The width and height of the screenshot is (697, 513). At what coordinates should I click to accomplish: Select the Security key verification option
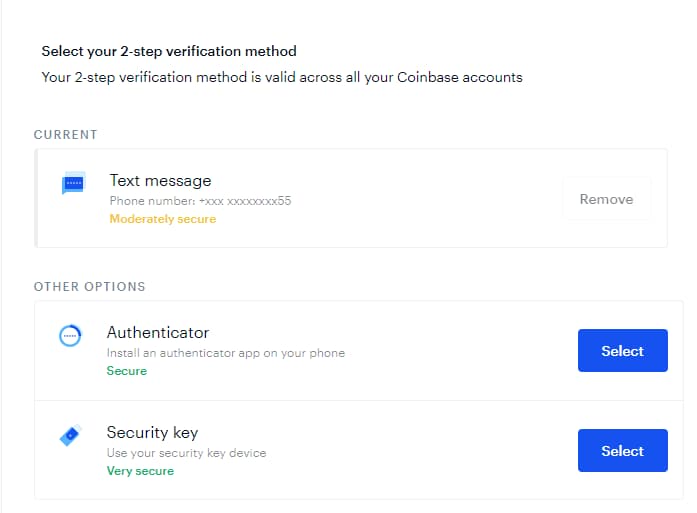[x=622, y=450]
